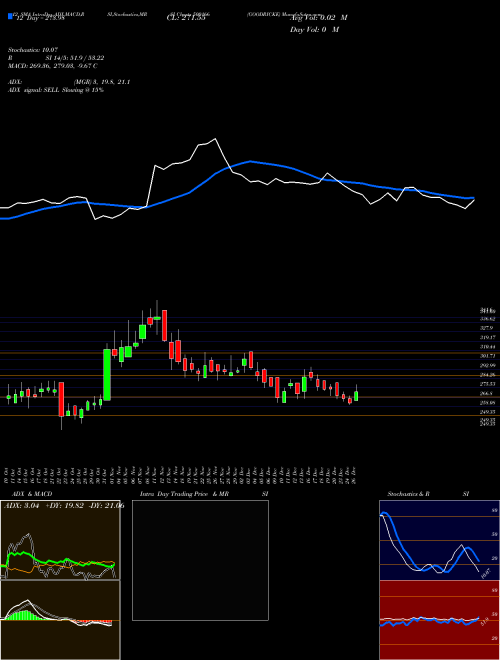This screenshot has height=660, width=500.
Task: Click the 301.71 price axis label
Action: (487, 356)
